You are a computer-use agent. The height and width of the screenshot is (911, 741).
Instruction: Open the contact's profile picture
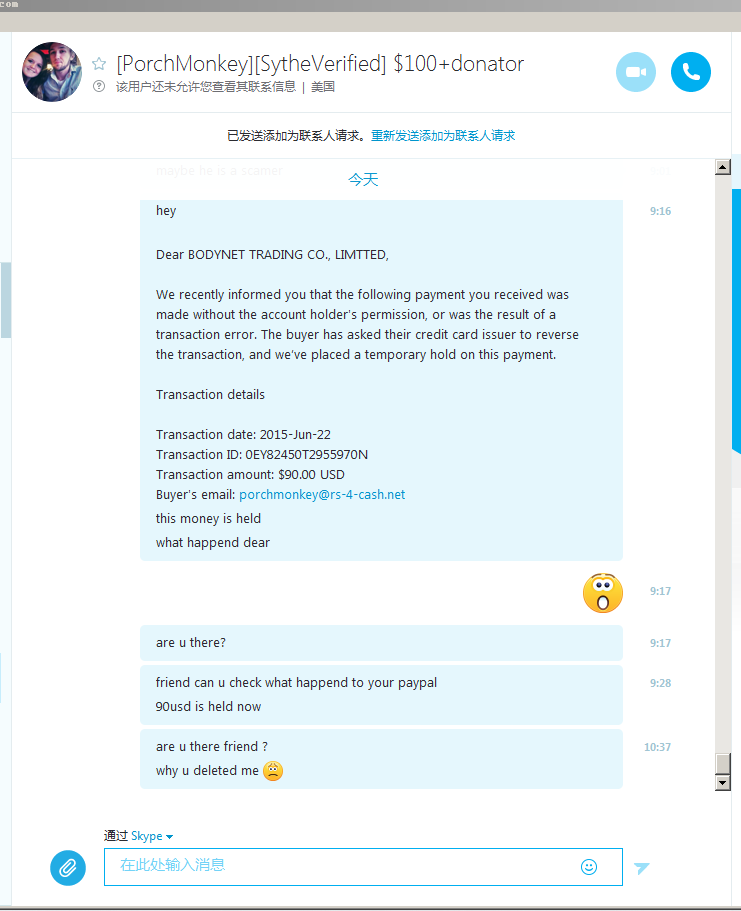pos(52,72)
